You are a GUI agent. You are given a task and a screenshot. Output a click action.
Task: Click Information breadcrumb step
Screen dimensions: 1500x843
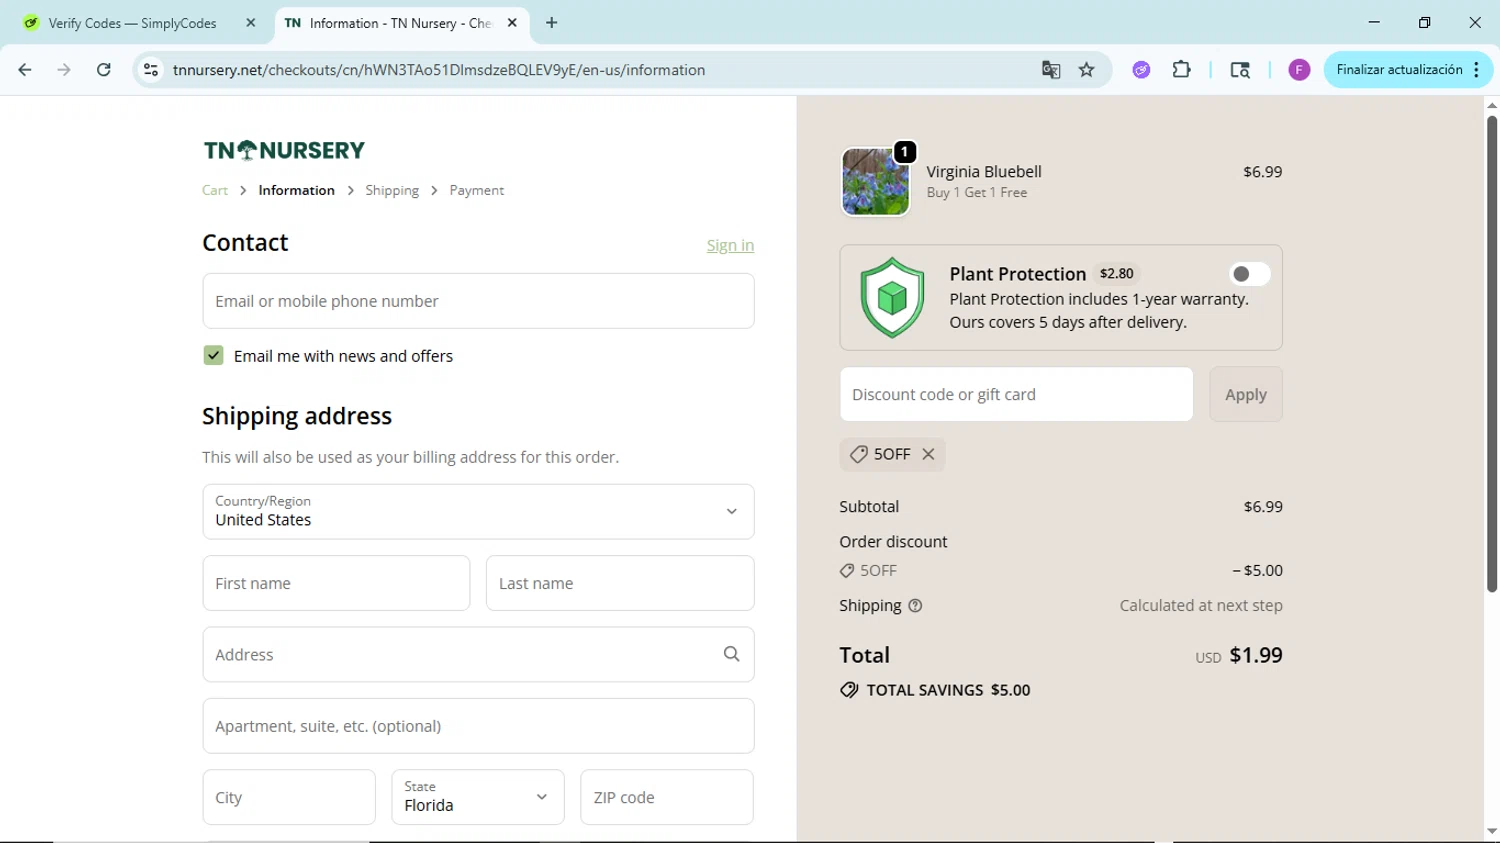[x=297, y=190]
